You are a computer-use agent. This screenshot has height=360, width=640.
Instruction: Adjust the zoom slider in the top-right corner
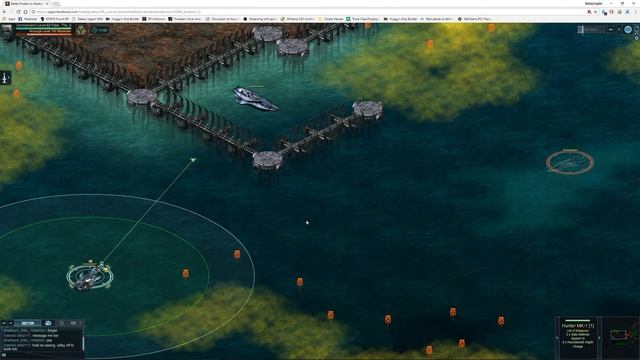click(591, 29)
